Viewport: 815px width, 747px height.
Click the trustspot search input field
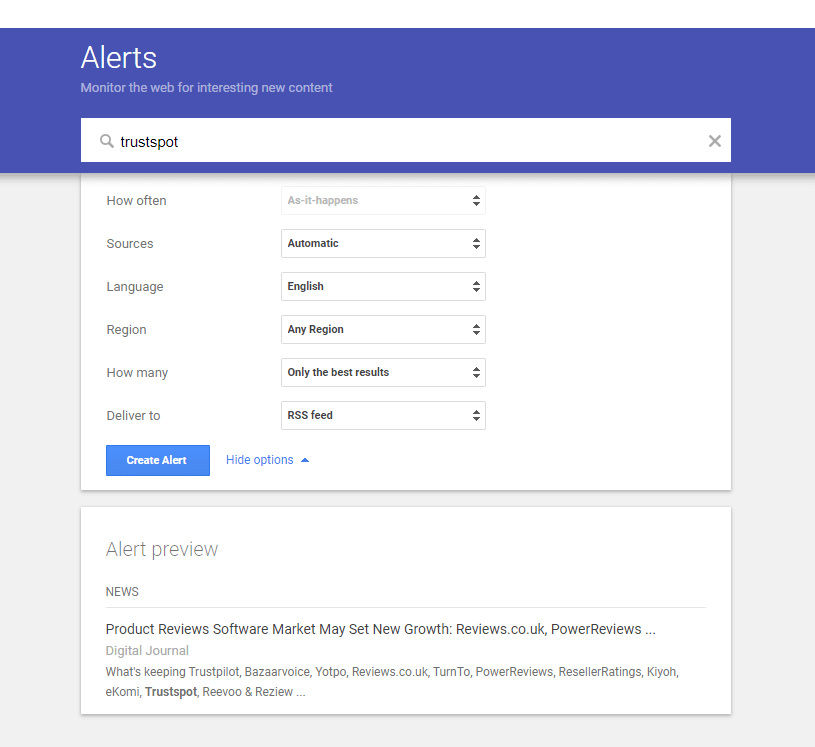(x=405, y=140)
